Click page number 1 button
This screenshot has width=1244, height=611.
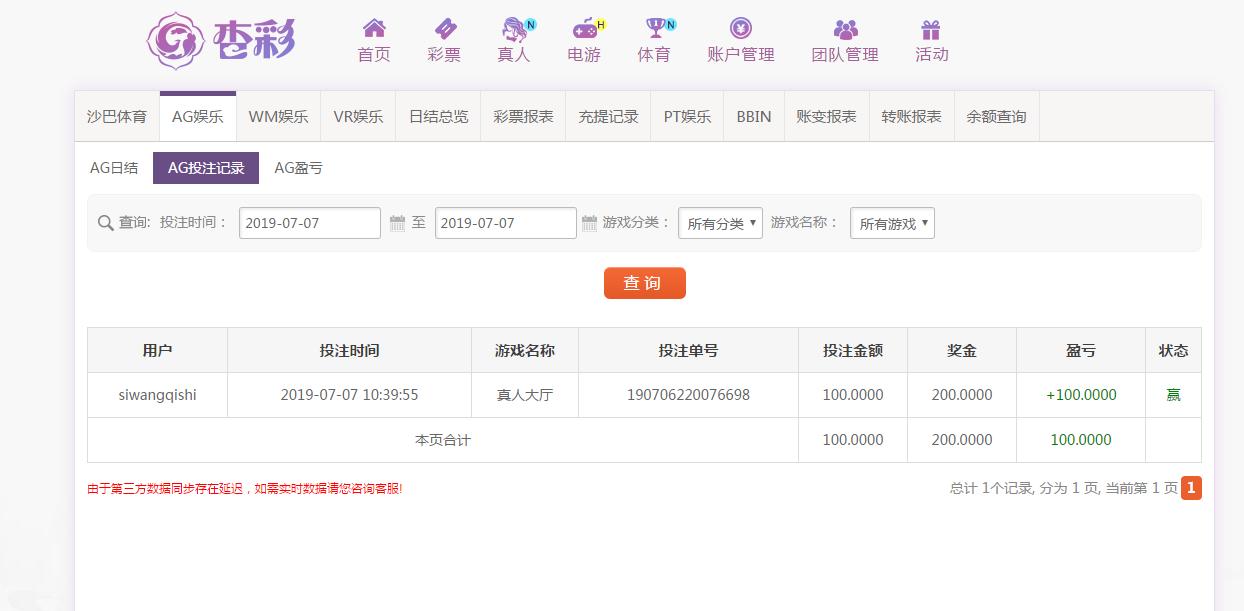(1191, 488)
